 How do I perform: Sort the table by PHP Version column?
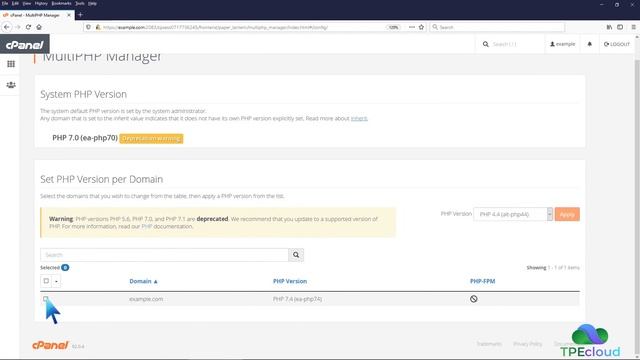point(290,281)
